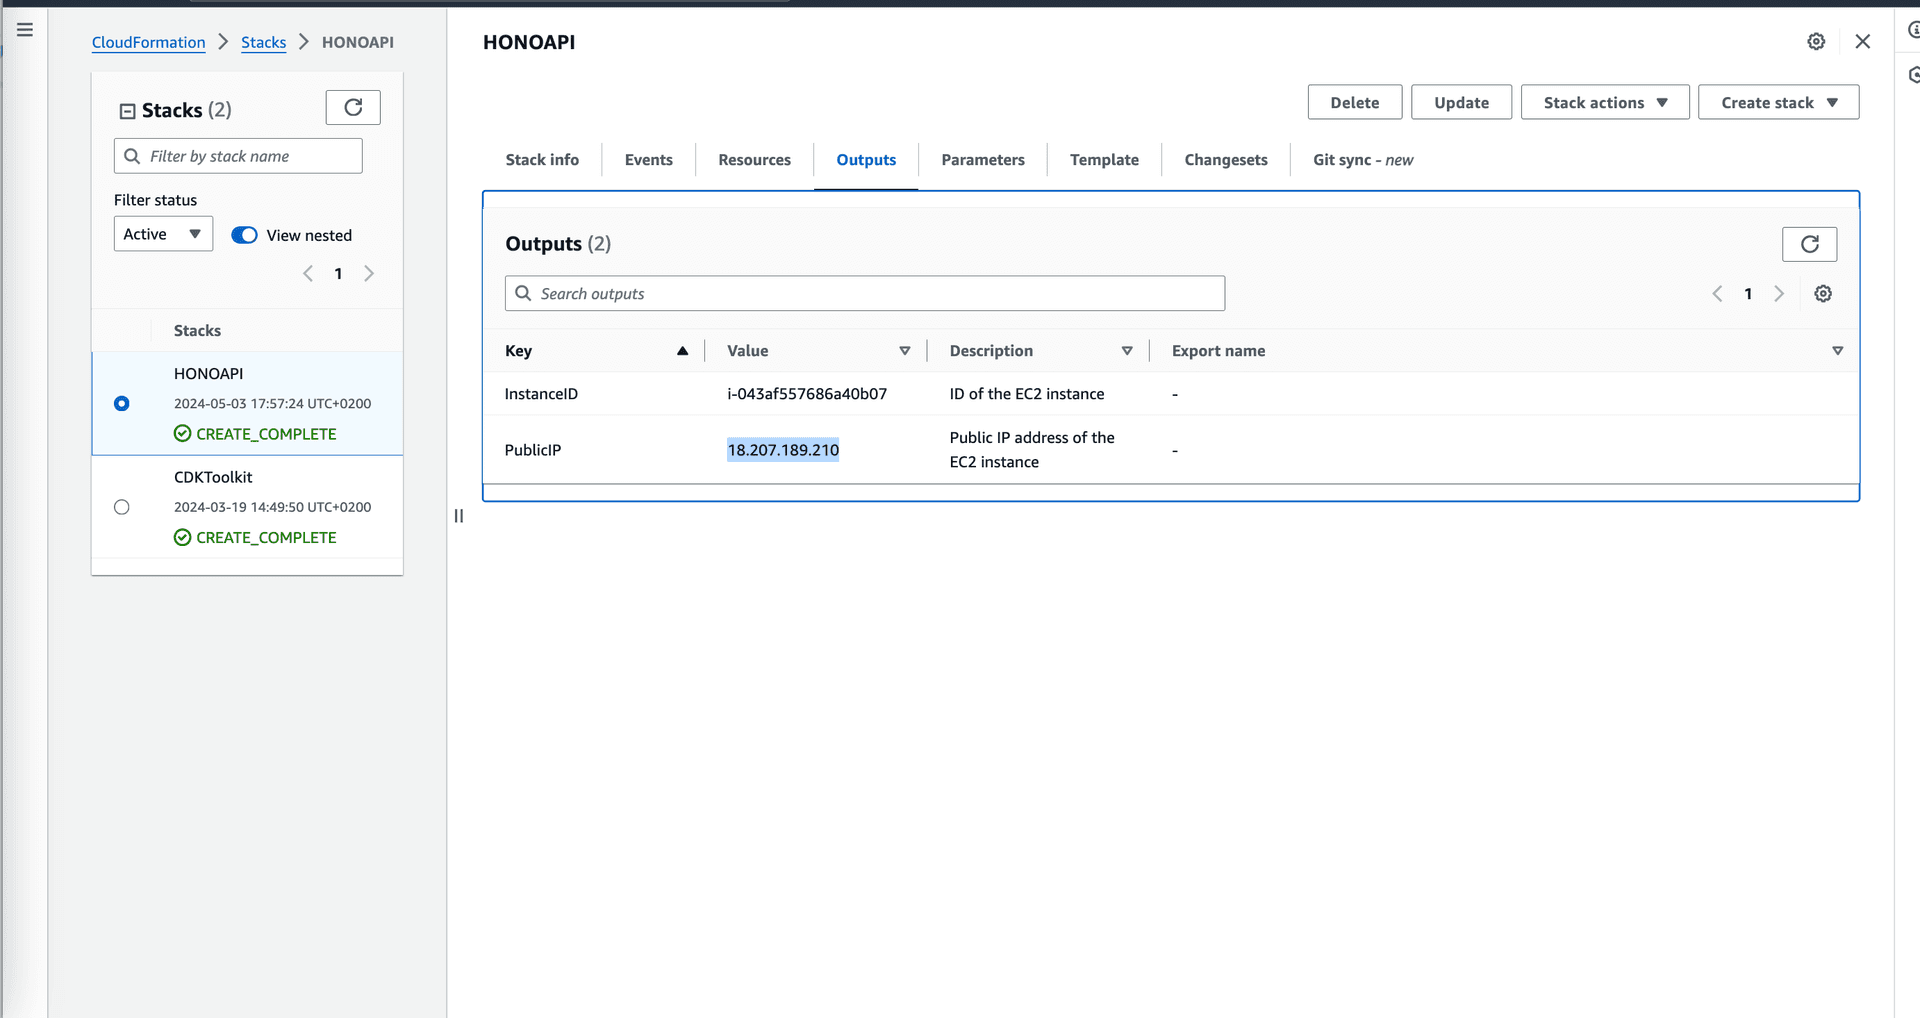Viewport: 1920px width, 1018px height.
Task: Click the CDKToolkit CREATE_COMPLETE status
Action: coord(255,538)
